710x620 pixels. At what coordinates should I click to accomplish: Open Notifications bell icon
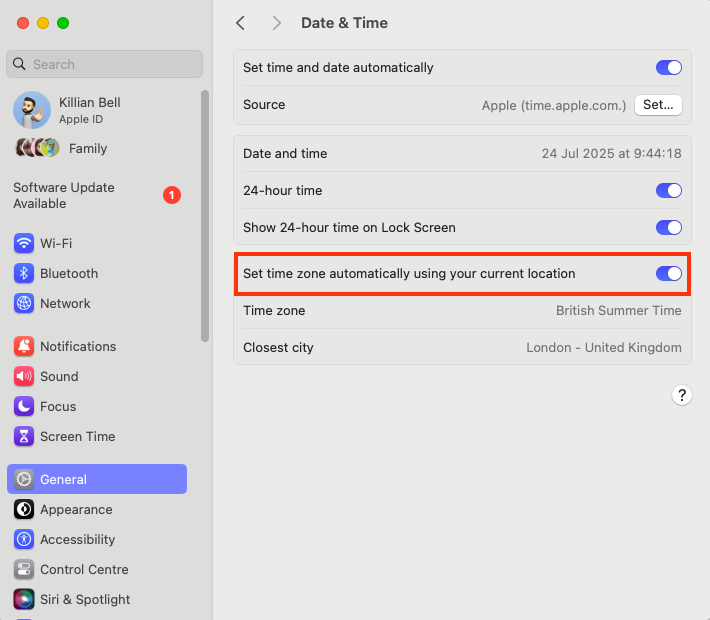[x=24, y=346]
